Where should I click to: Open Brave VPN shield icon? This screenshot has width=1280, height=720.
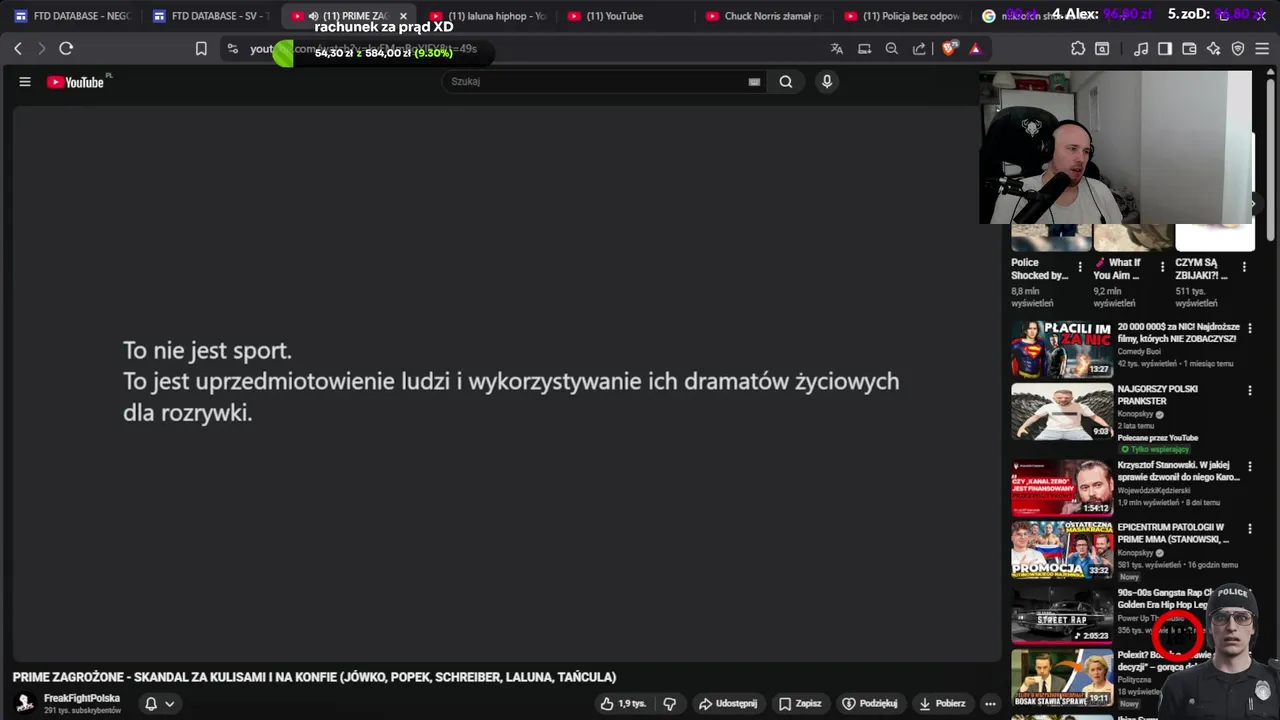tap(1238, 48)
